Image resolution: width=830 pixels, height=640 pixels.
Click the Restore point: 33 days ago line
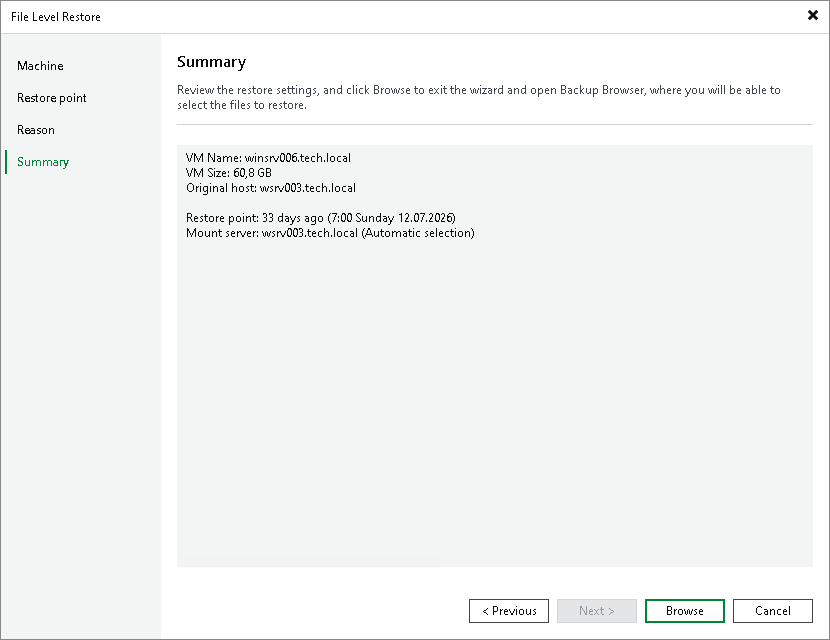click(x=321, y=218)
